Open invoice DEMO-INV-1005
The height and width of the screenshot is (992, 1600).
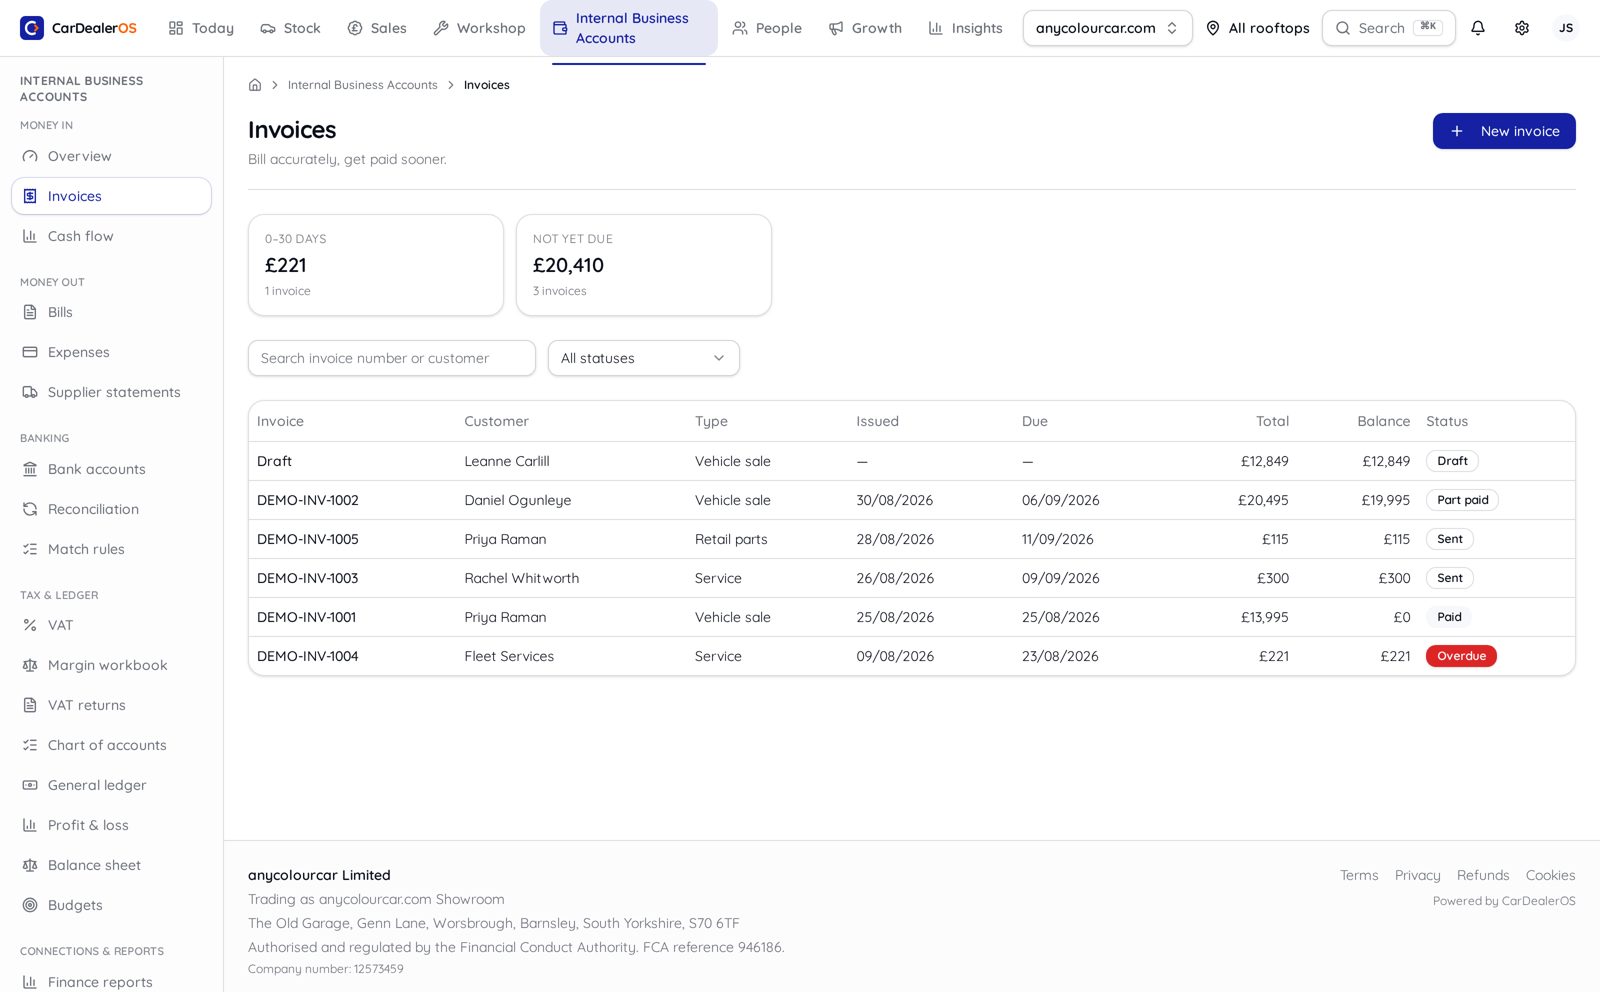308,539
